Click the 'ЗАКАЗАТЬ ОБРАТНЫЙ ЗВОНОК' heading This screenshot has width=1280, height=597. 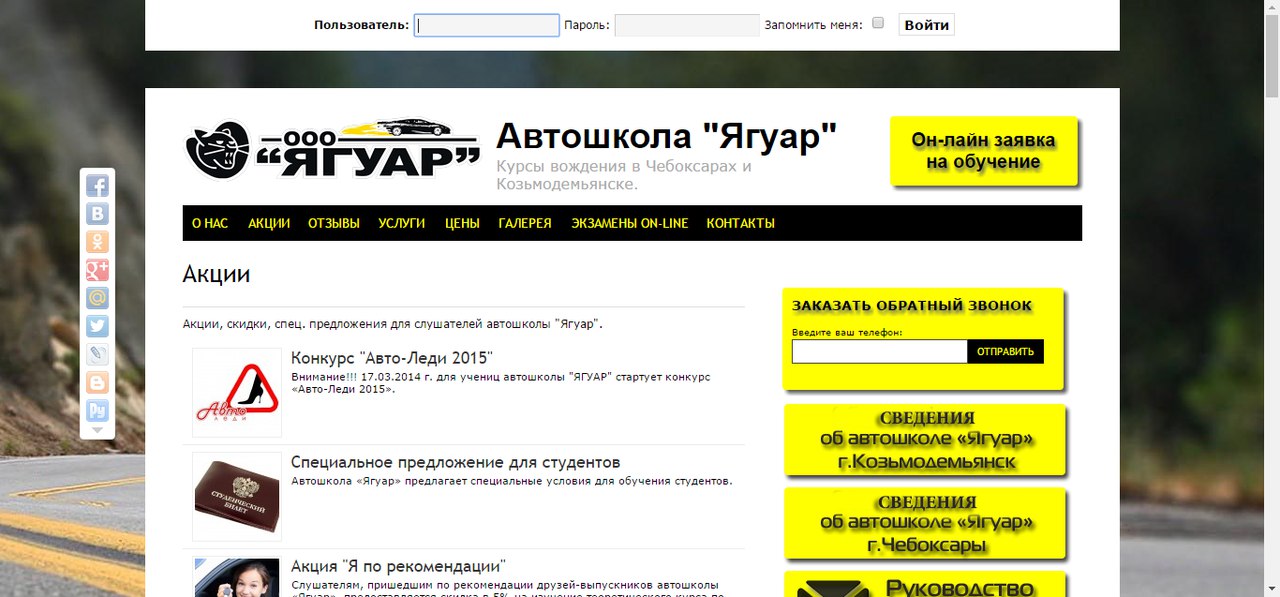tap(912, 305)
